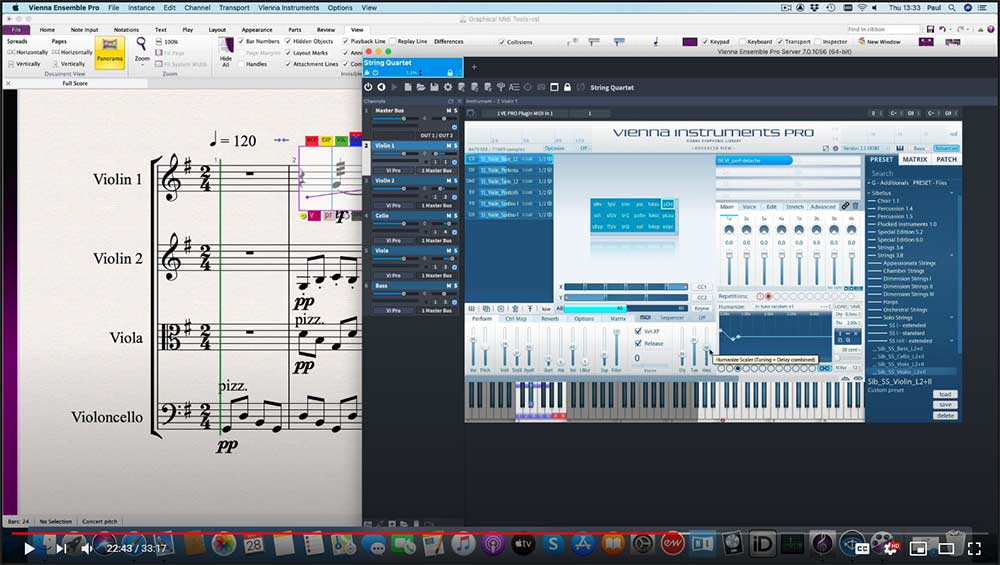Image resolution: width=1000 pixels, height=565 pixels.
Task: Click the open folder icon in Ensemble toolbar
Action: point(421,87)
